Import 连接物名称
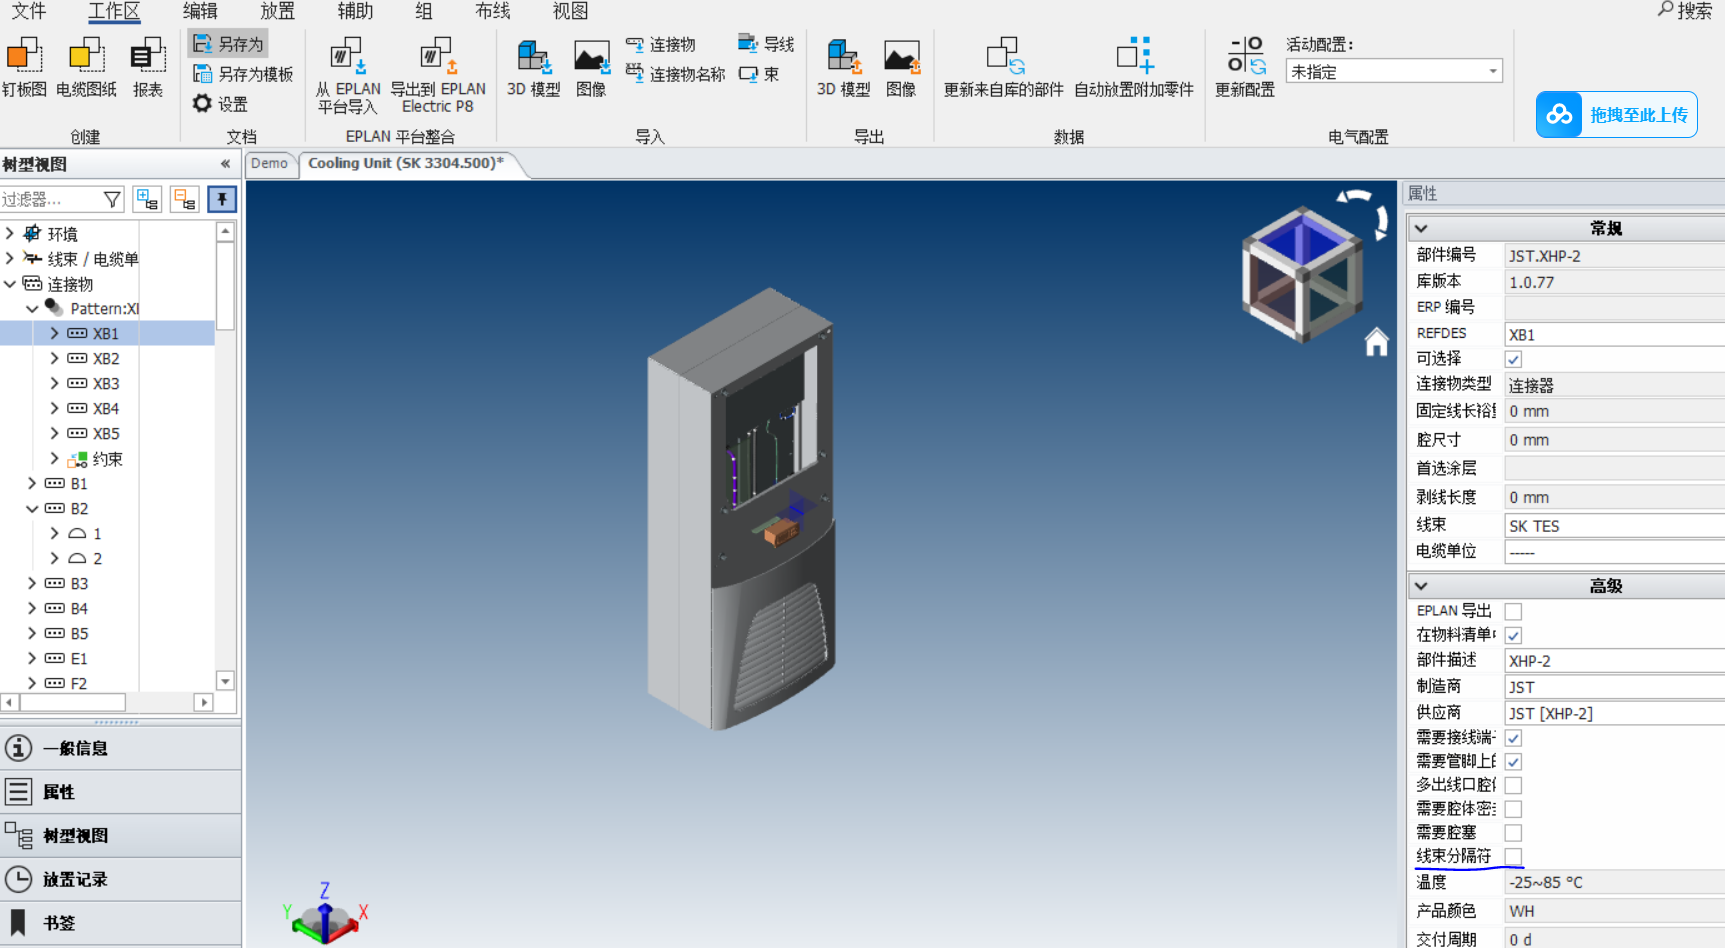This screenshot has width=1725, height=948. click(675, 74)
